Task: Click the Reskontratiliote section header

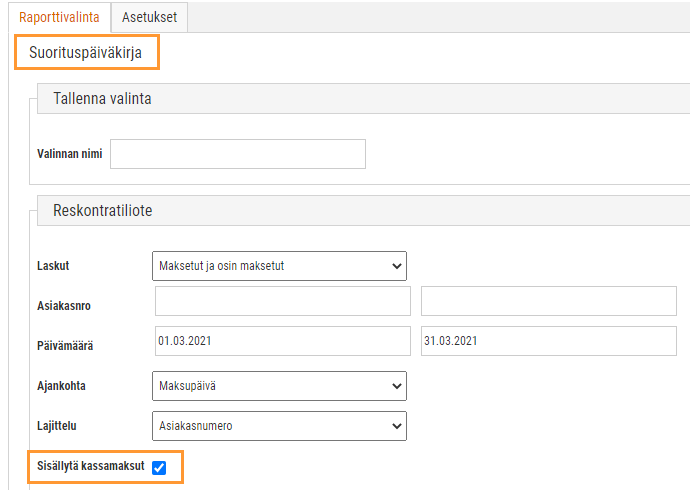Action: (x=103, y=210)
